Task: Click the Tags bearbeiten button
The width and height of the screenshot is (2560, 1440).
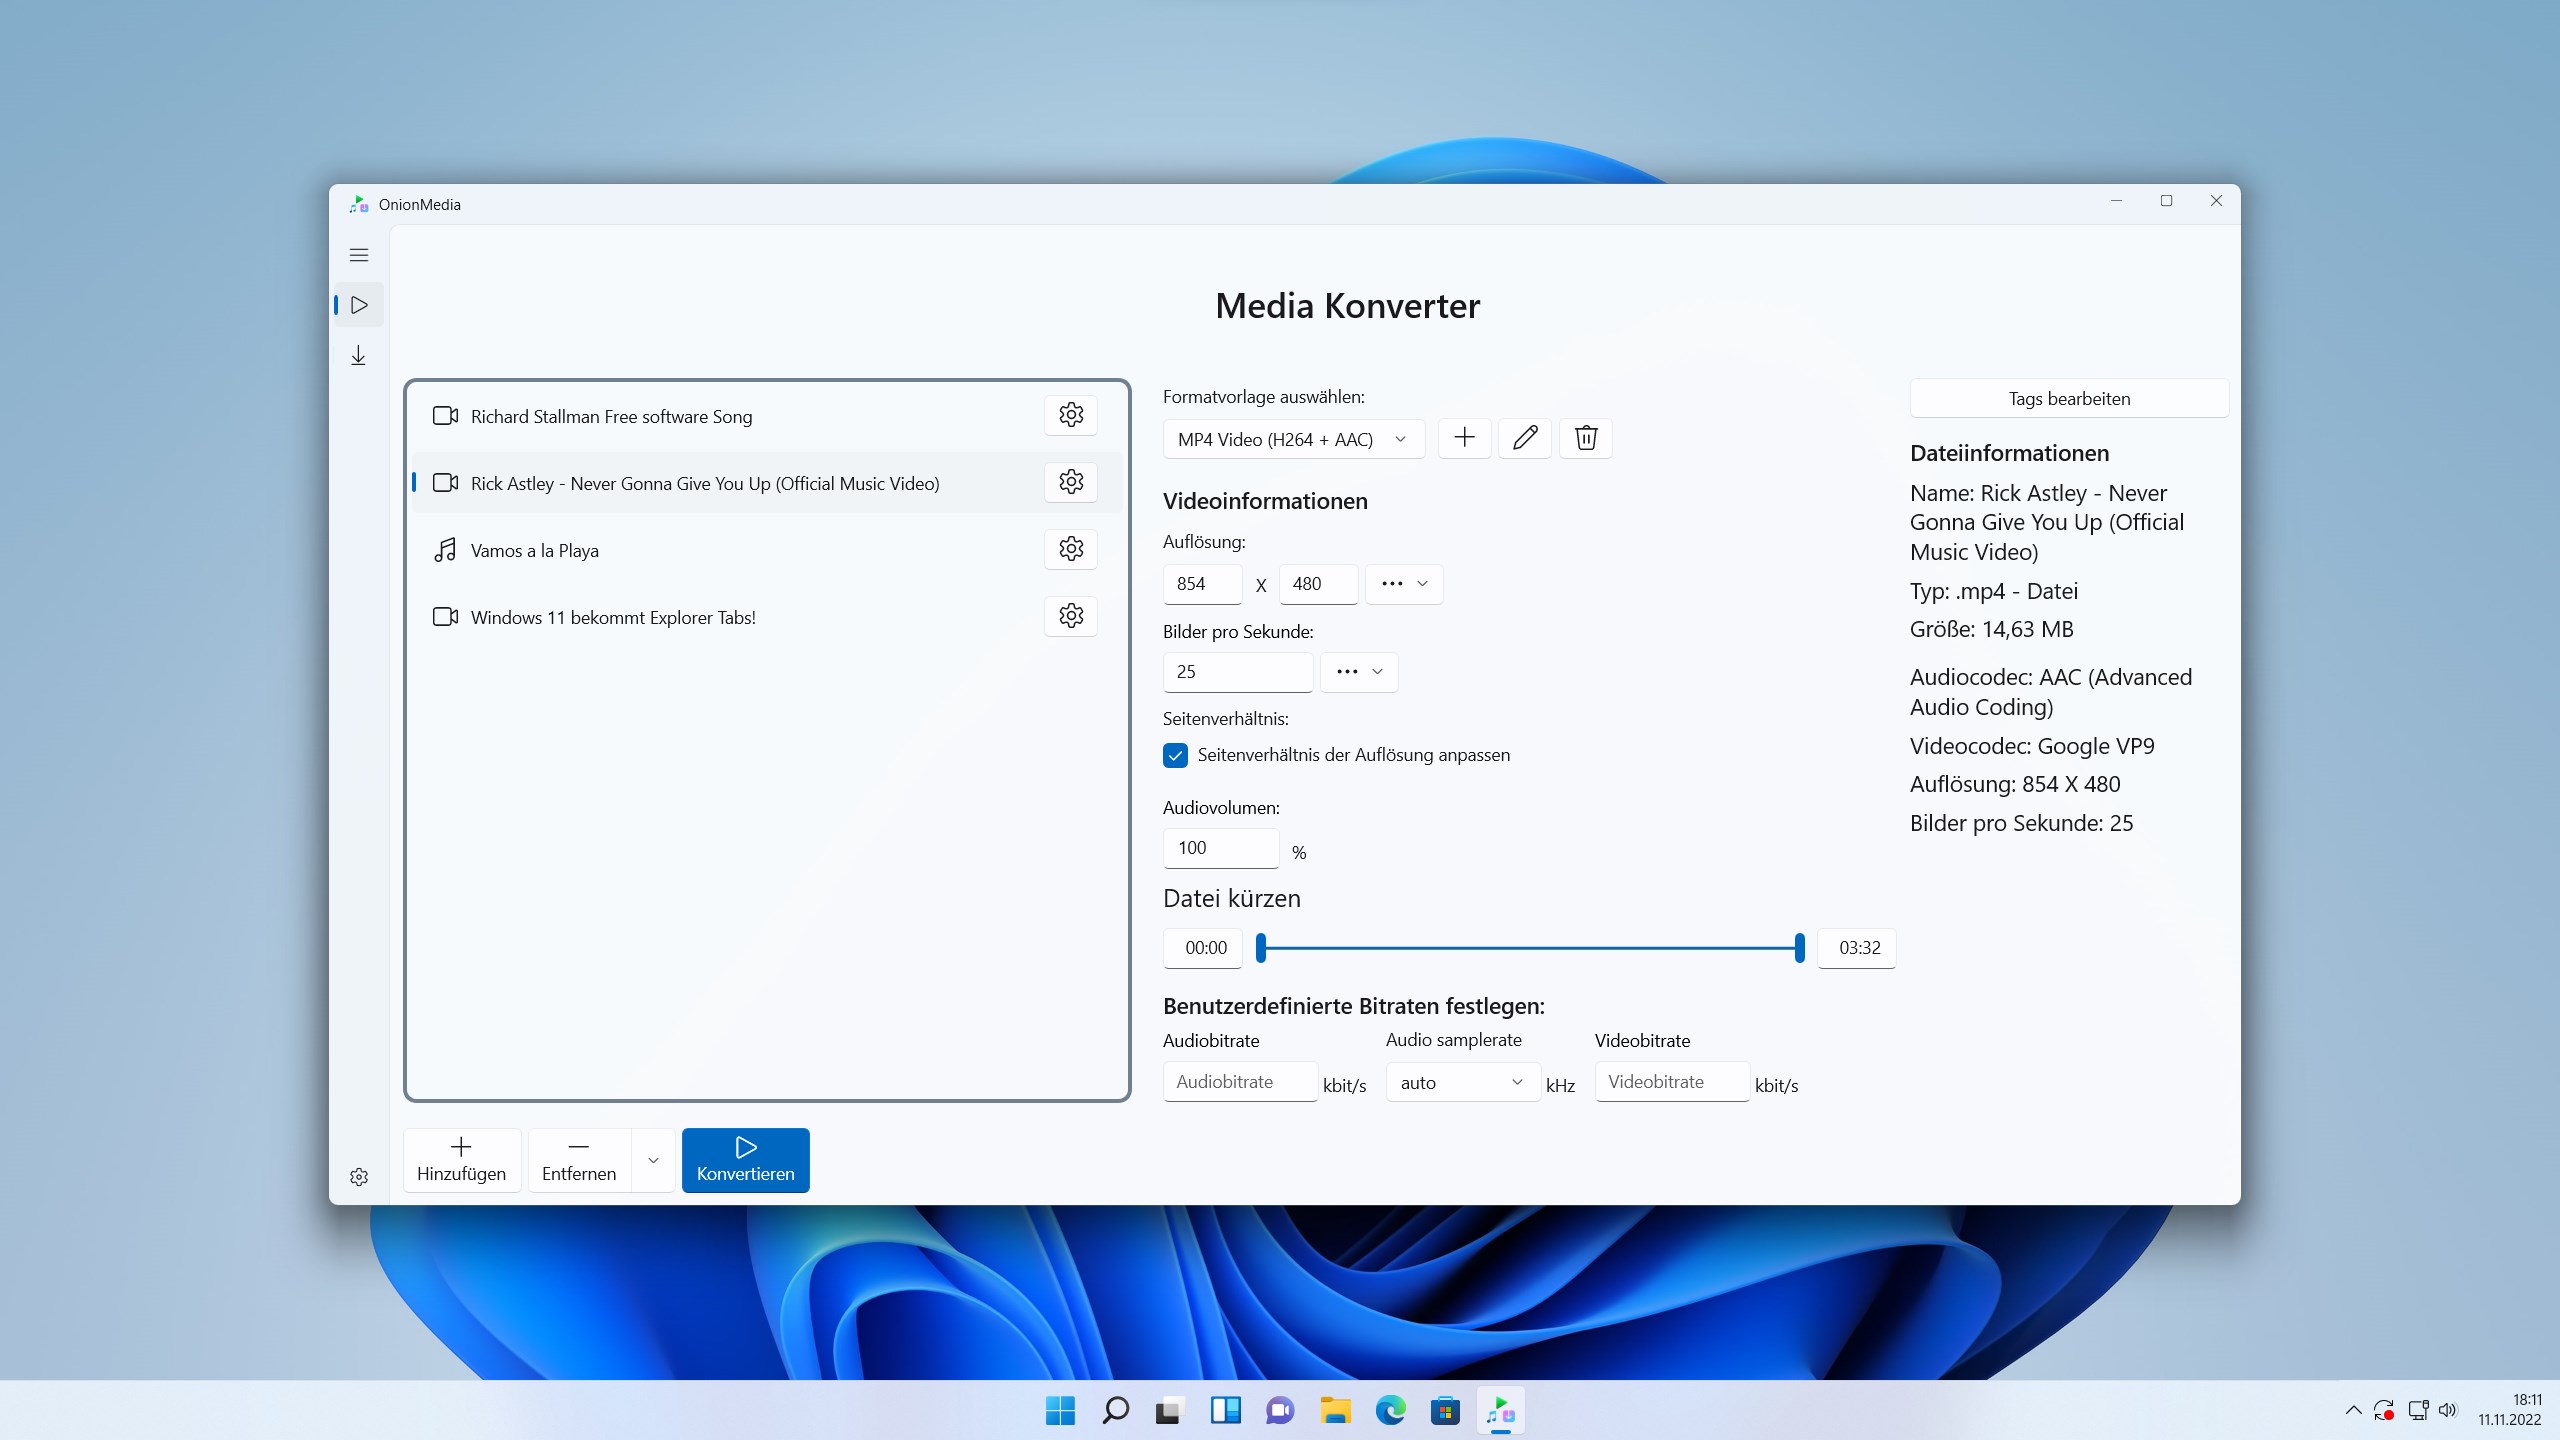Action: pyautogui.click(x=2069, y=398)
